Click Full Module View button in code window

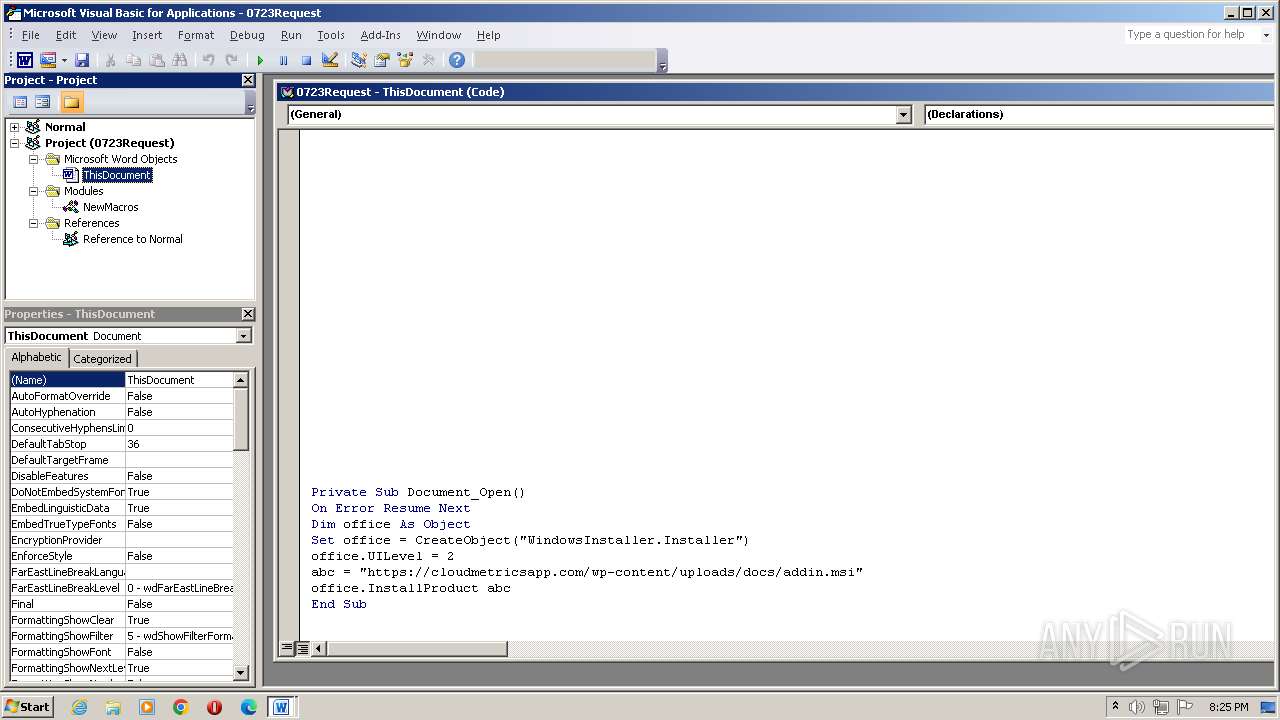302,648
